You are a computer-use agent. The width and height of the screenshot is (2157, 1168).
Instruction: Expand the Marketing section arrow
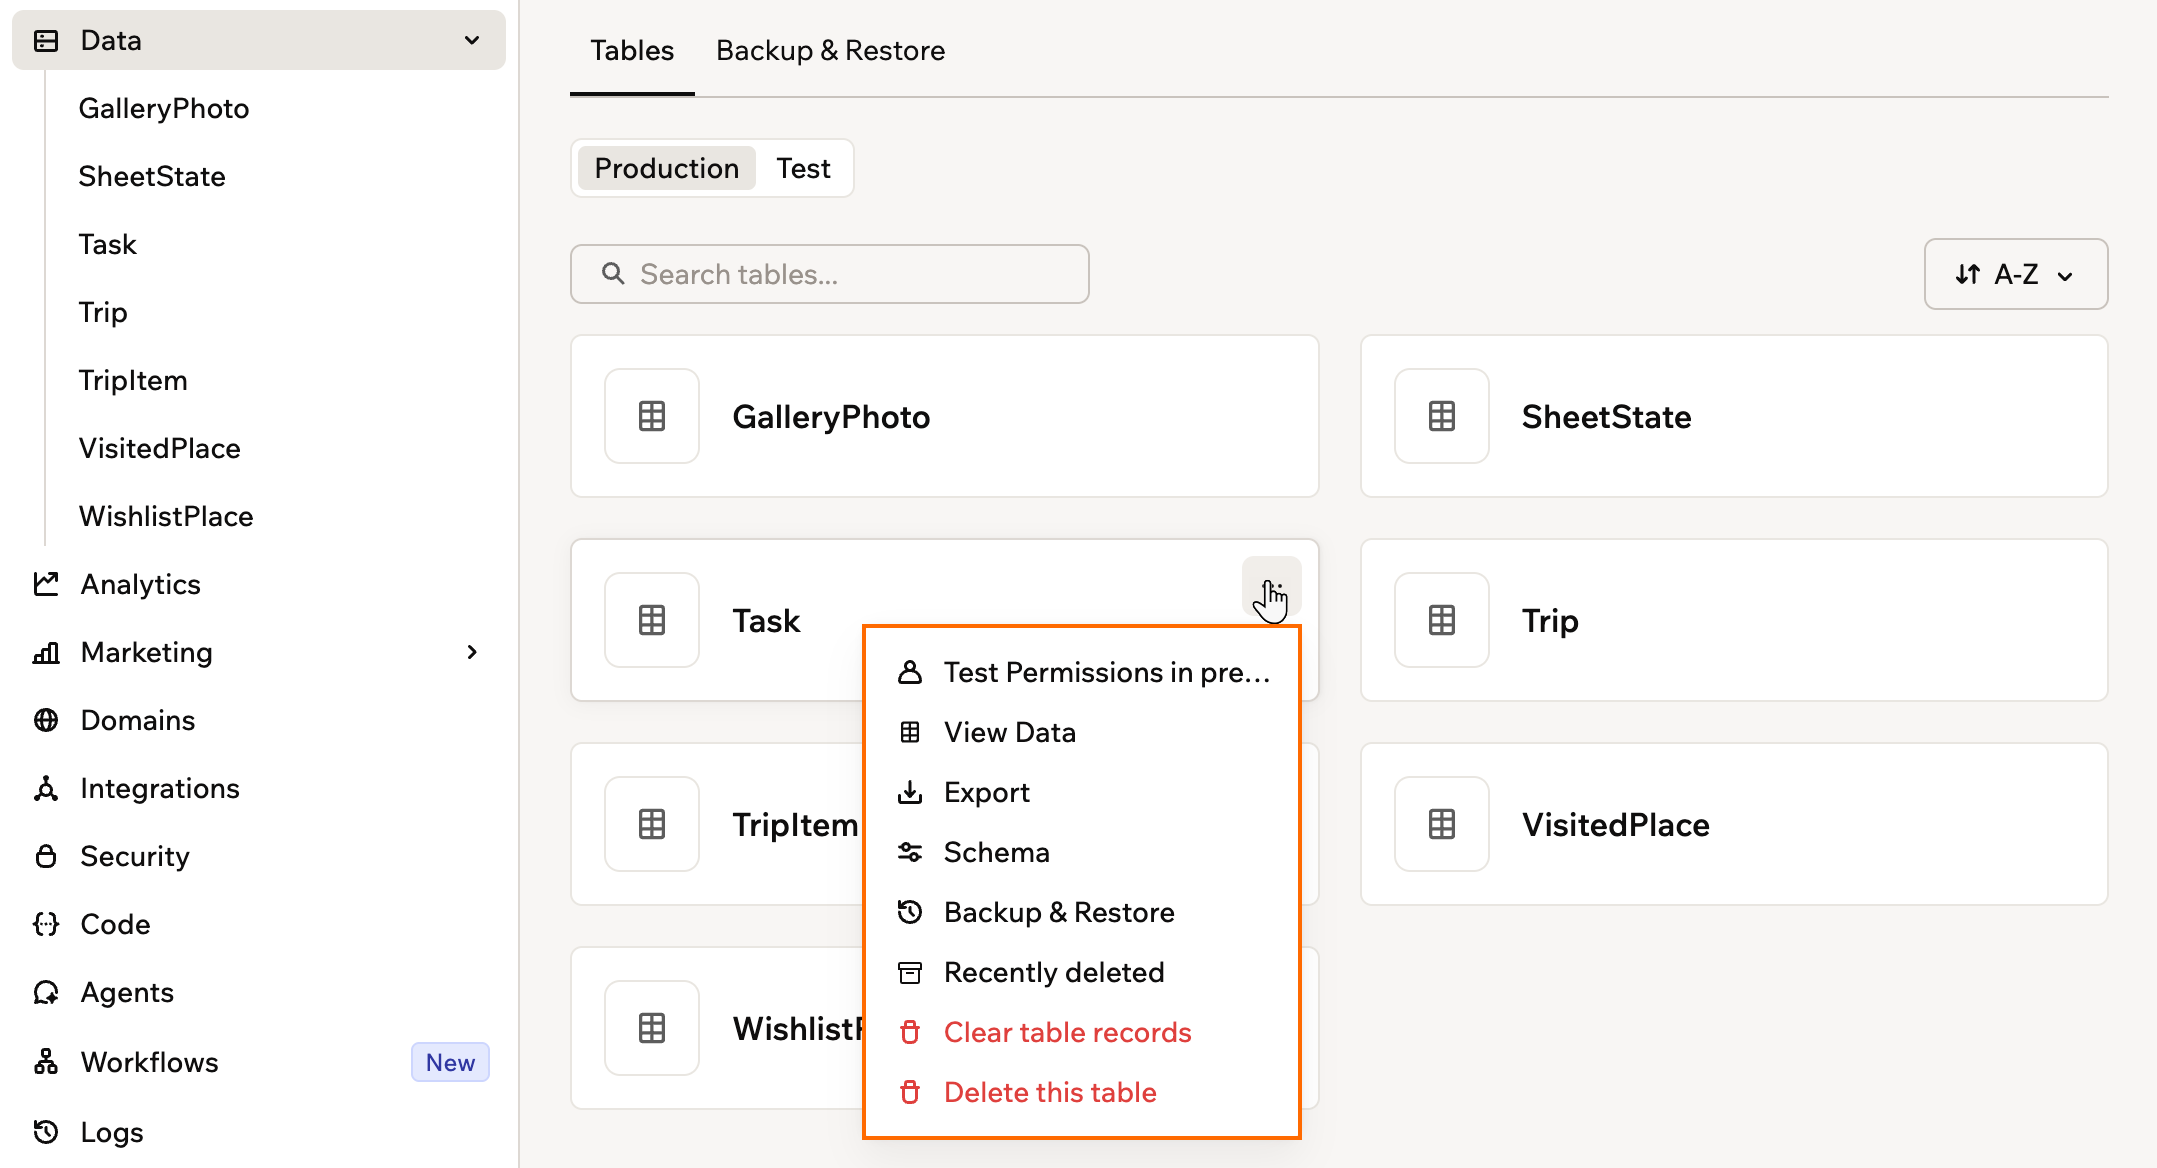point(472,652)
